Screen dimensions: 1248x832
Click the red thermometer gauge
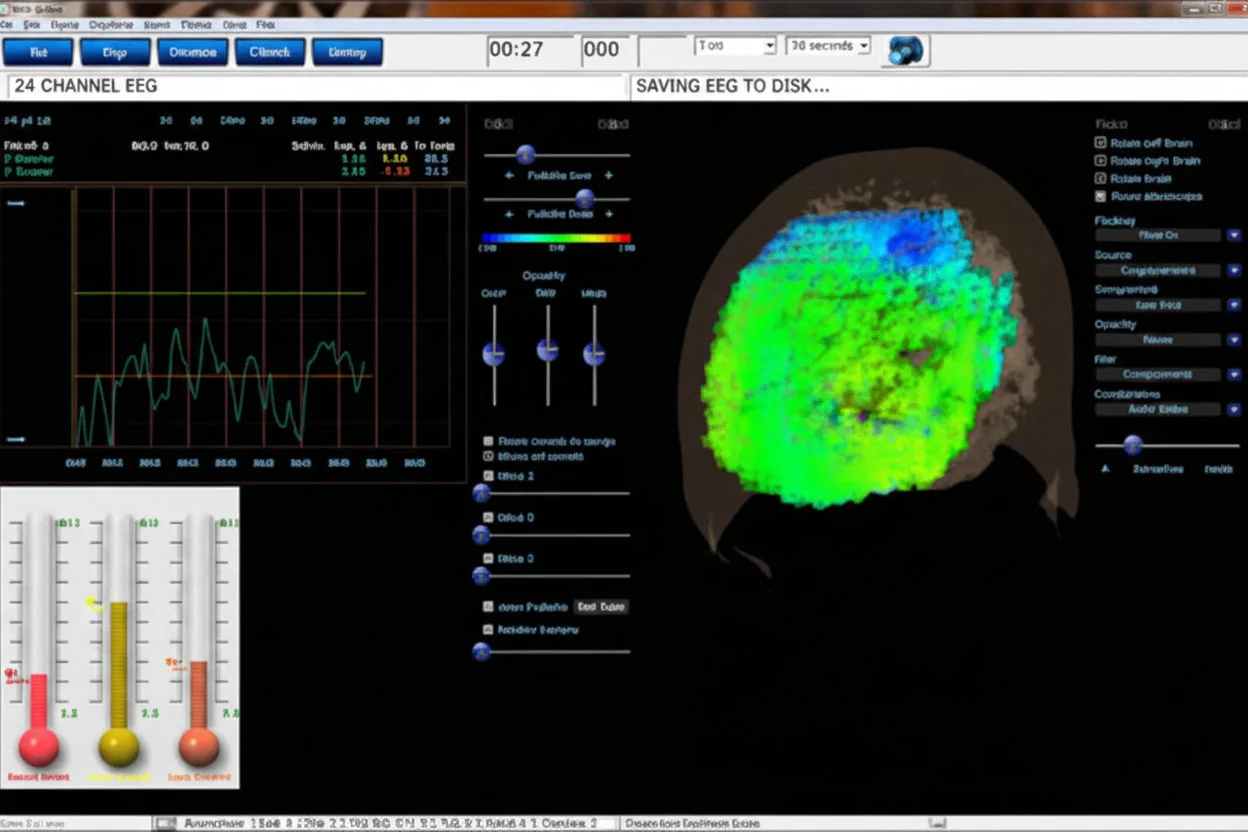pyautogui.click(x=39, y=640)
